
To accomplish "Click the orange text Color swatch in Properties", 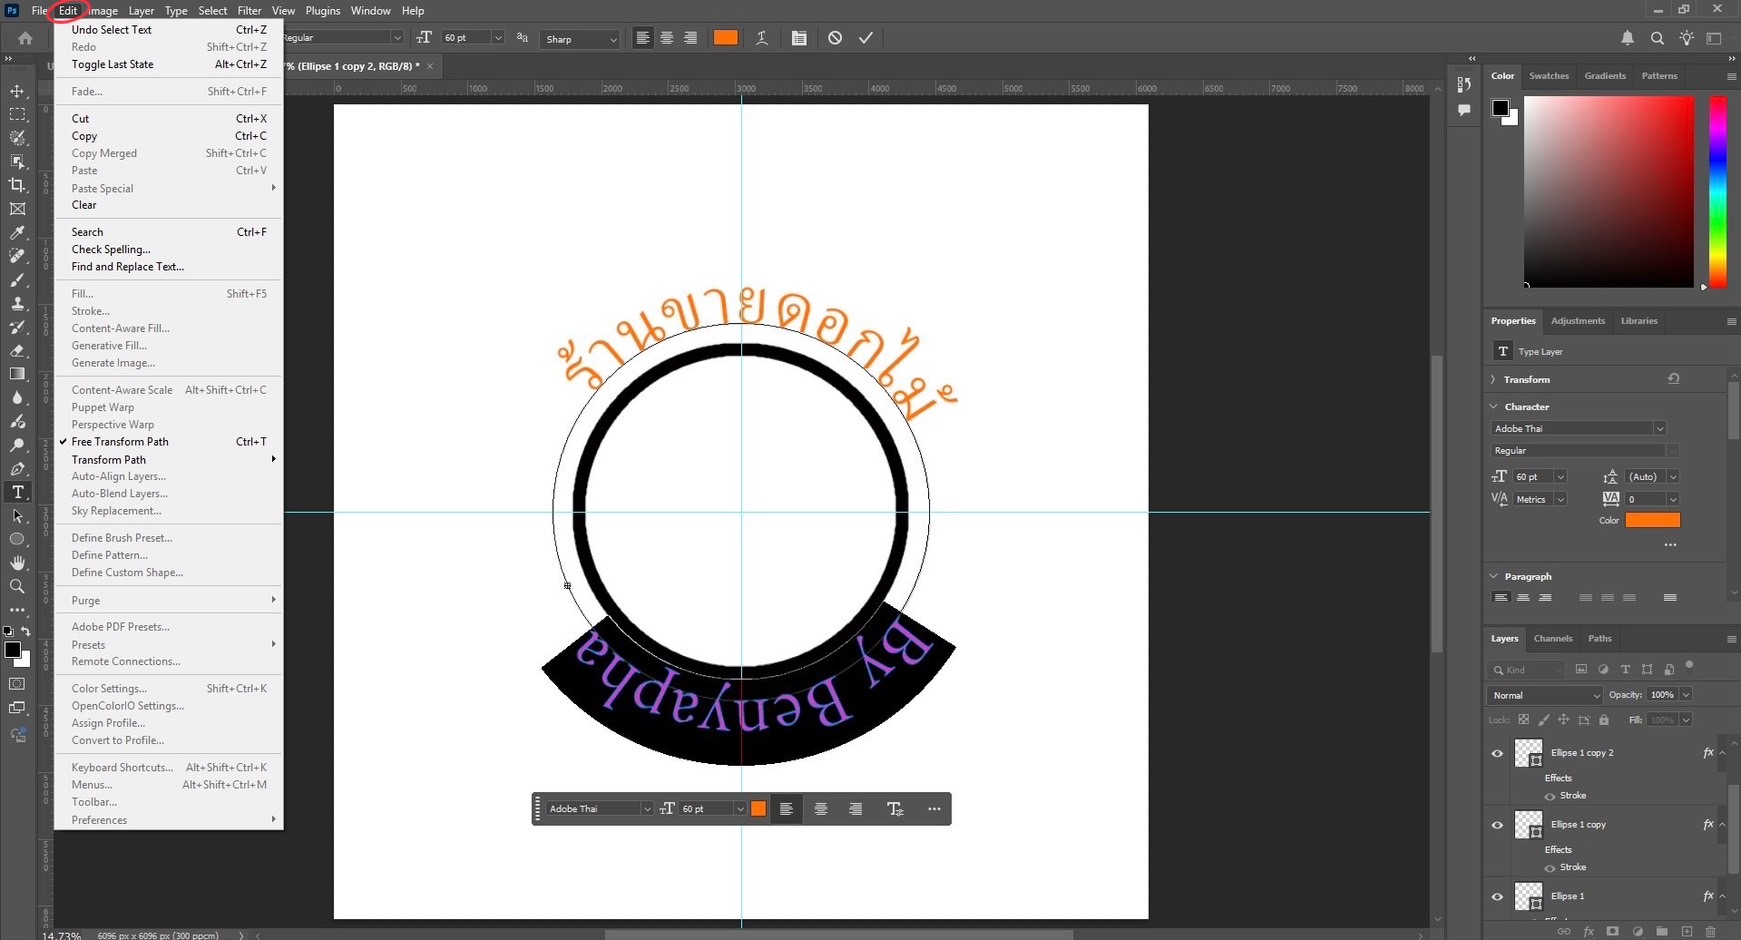I will tap(1652, 520).
